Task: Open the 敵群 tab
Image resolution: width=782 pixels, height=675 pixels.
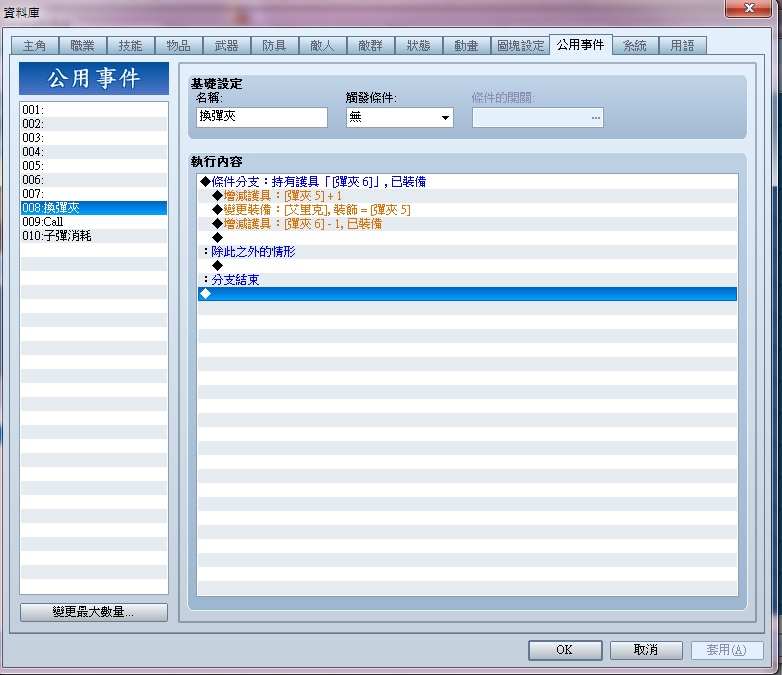Action: click(x=370, y=45)
